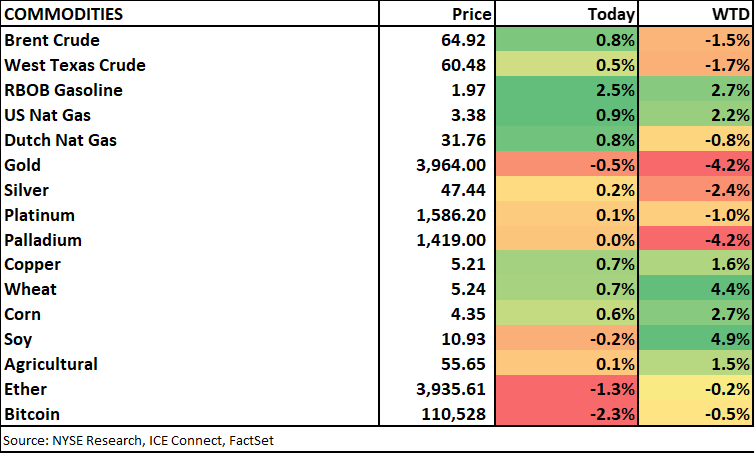Select Gold's red -4.2% cell

(697, 165)
